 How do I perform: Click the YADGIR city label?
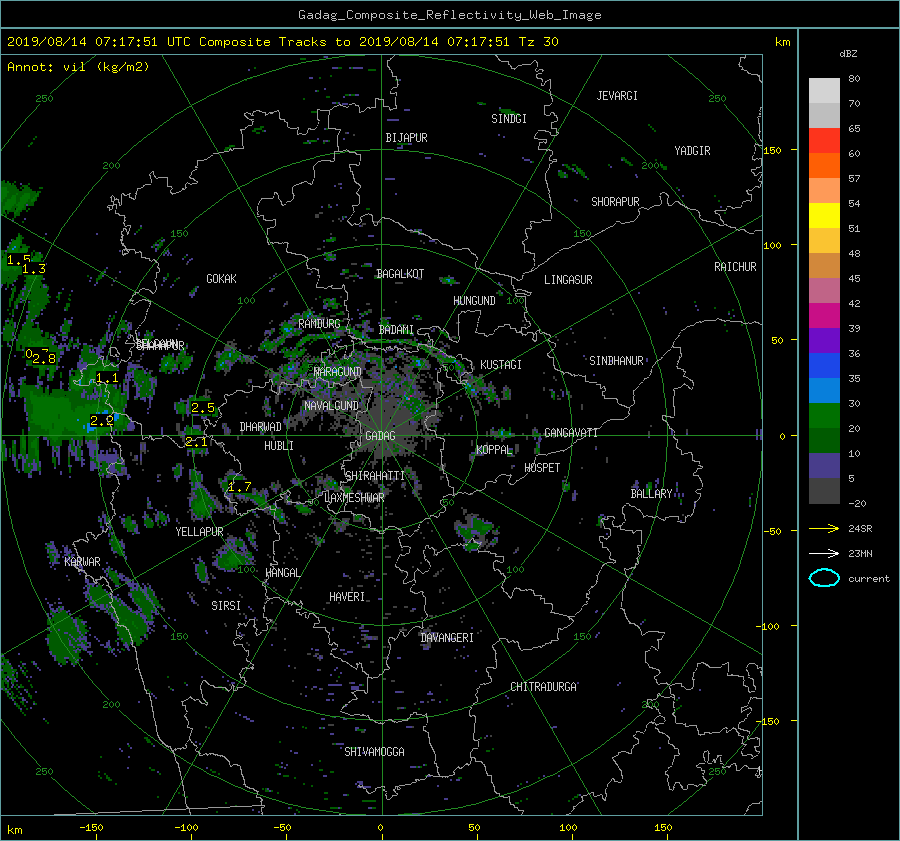[692, 151]
